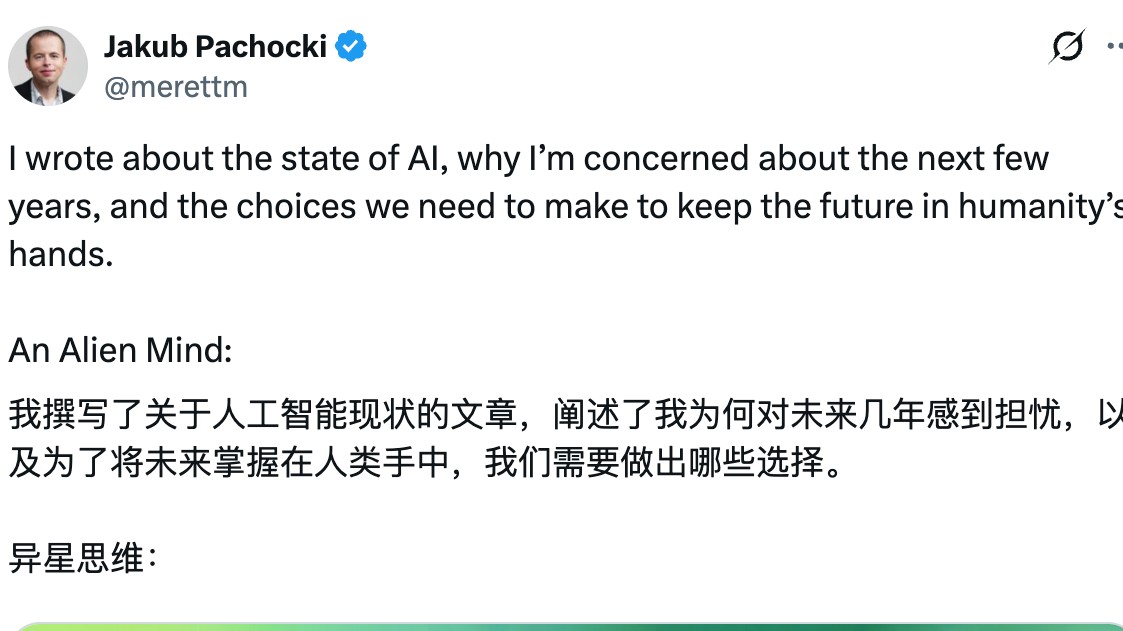Screen dimensions: 1123x631
Task: Click the Chinese phrase '我们需要做出哪些选择。'
Action: (665, 463)
